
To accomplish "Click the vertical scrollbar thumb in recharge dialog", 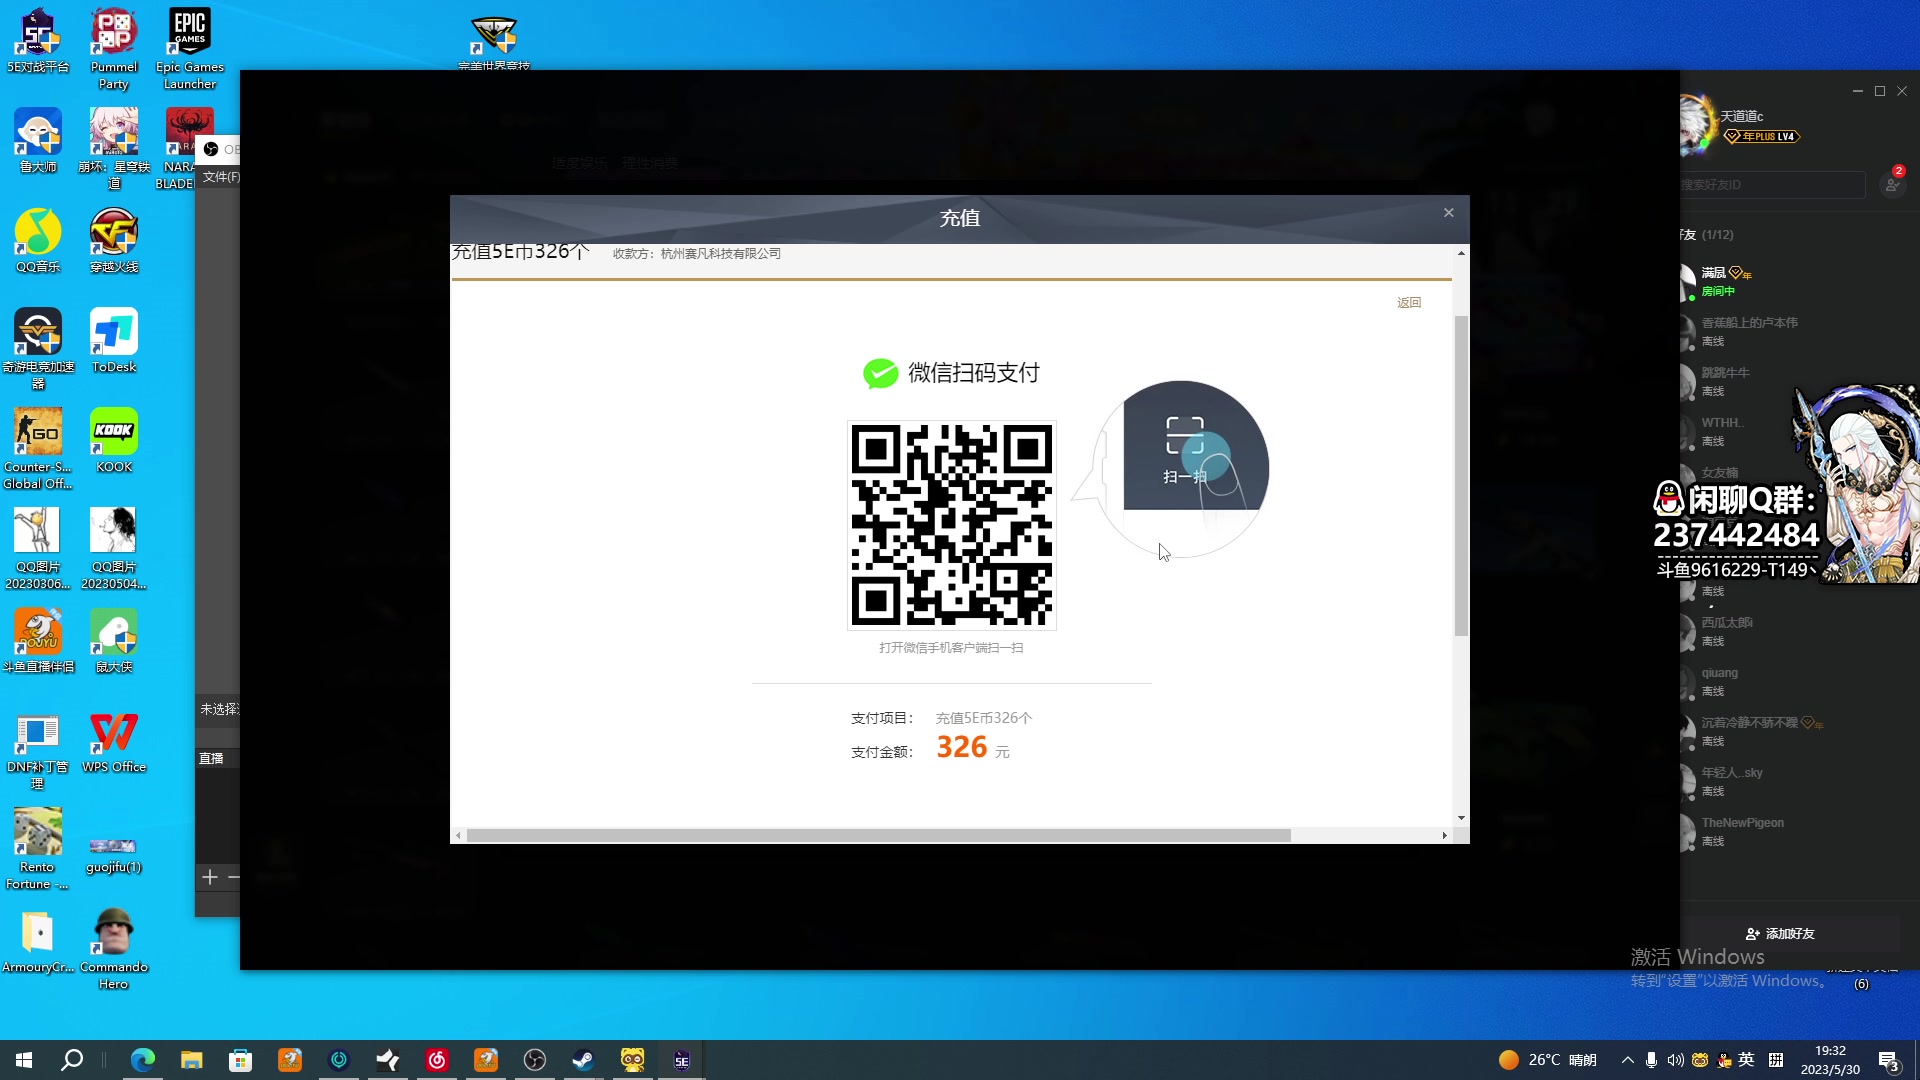I will [1461, 475].
